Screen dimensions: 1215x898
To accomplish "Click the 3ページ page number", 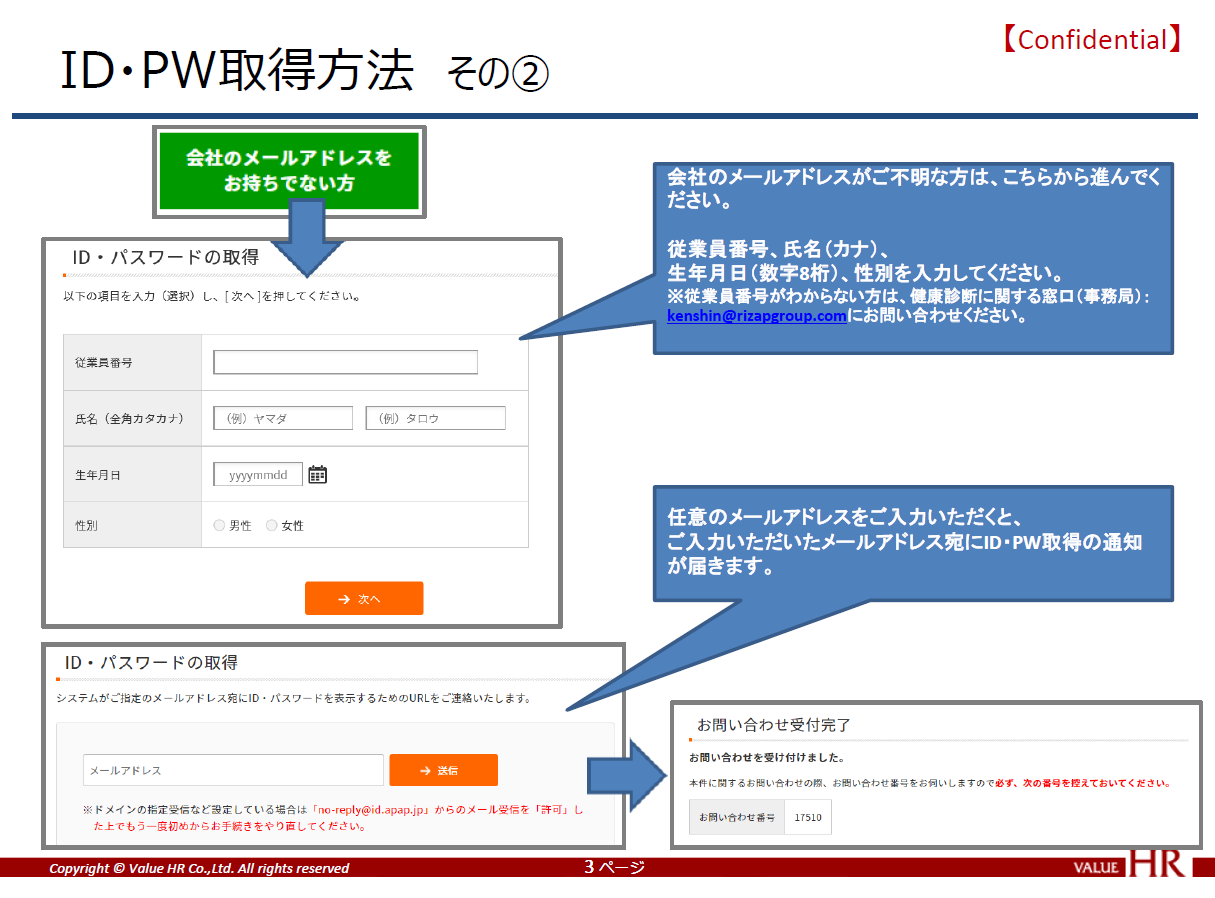I will point(614,867).
